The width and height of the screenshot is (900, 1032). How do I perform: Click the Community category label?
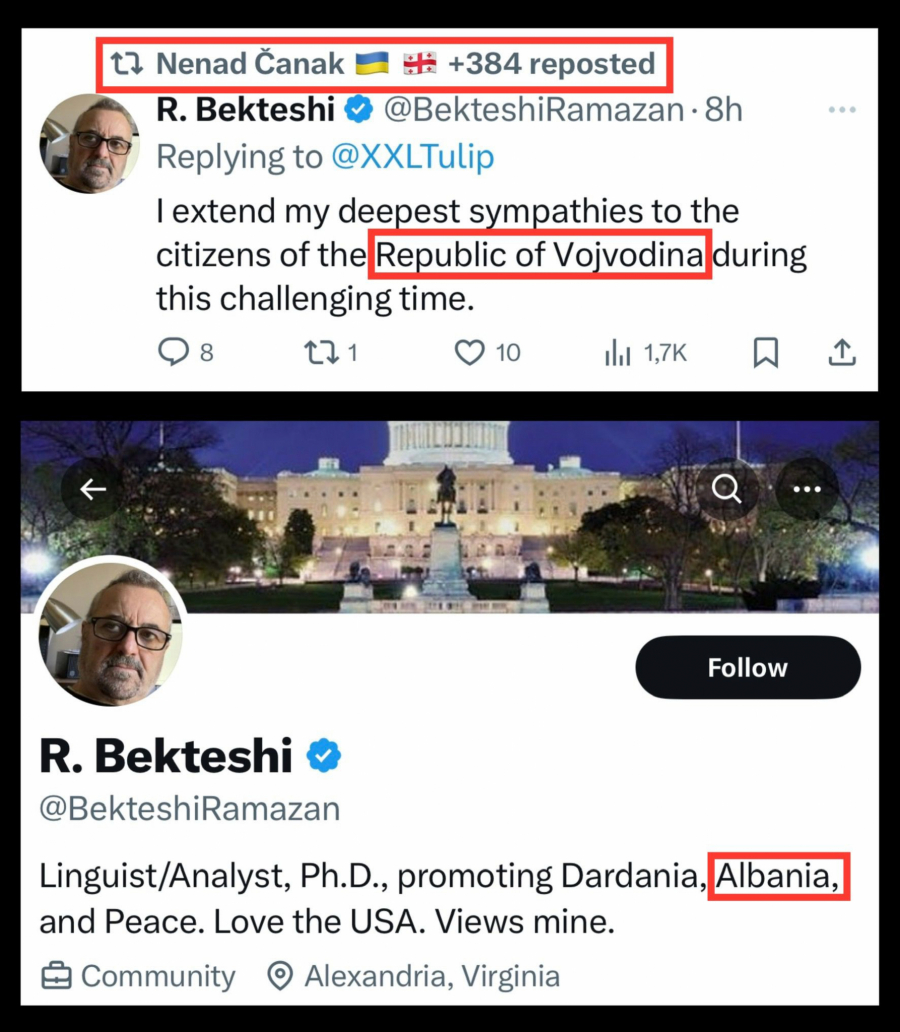157,976
